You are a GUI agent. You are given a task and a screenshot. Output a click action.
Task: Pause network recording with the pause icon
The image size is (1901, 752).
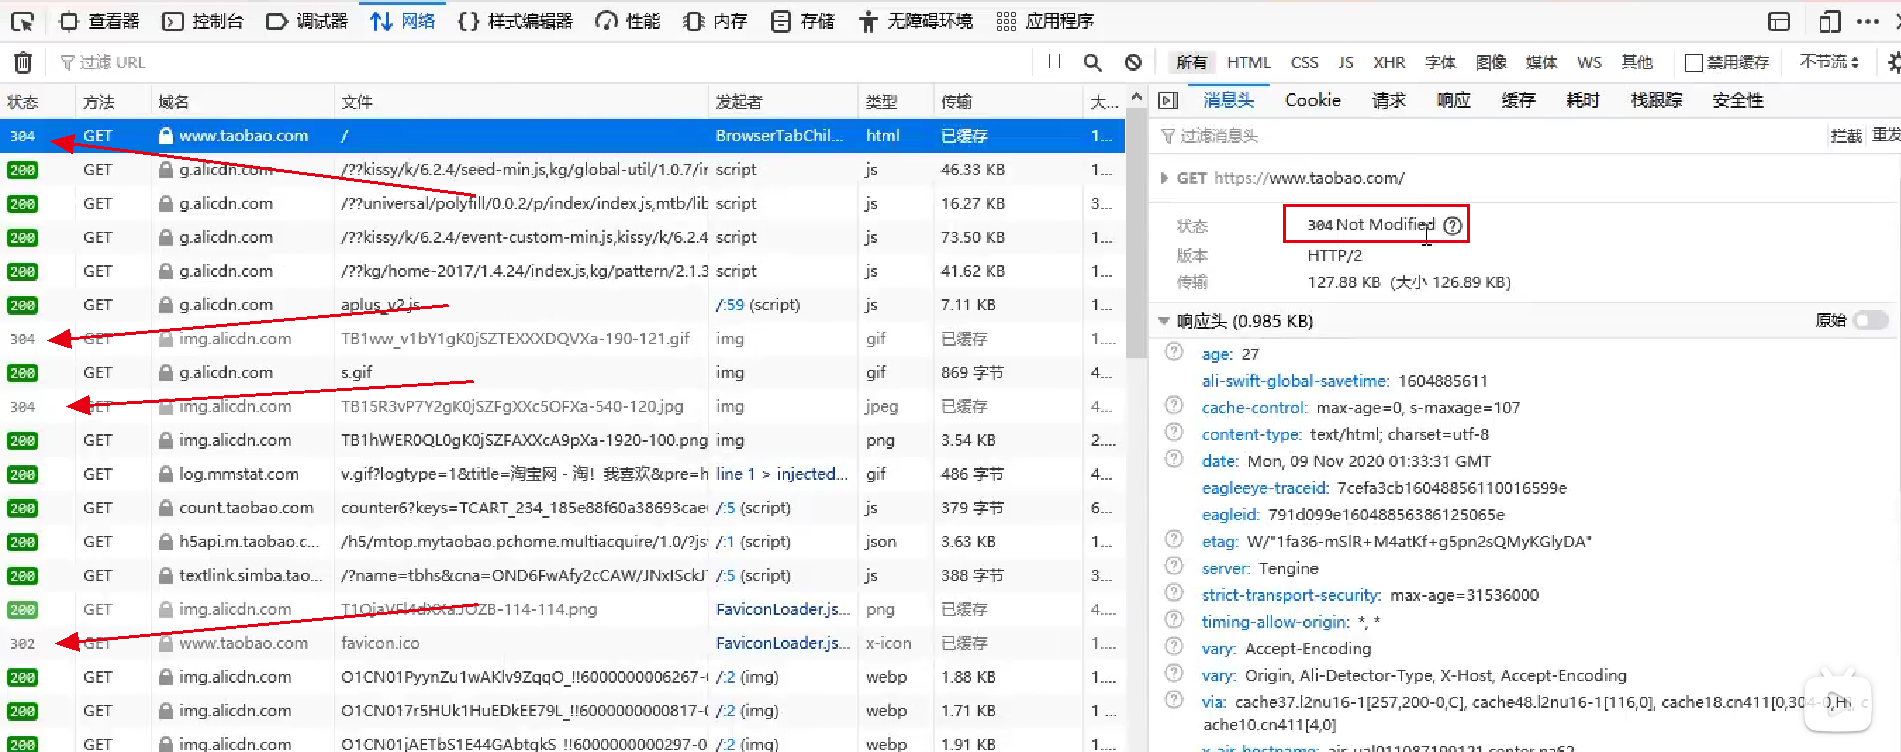point(1054,62)
